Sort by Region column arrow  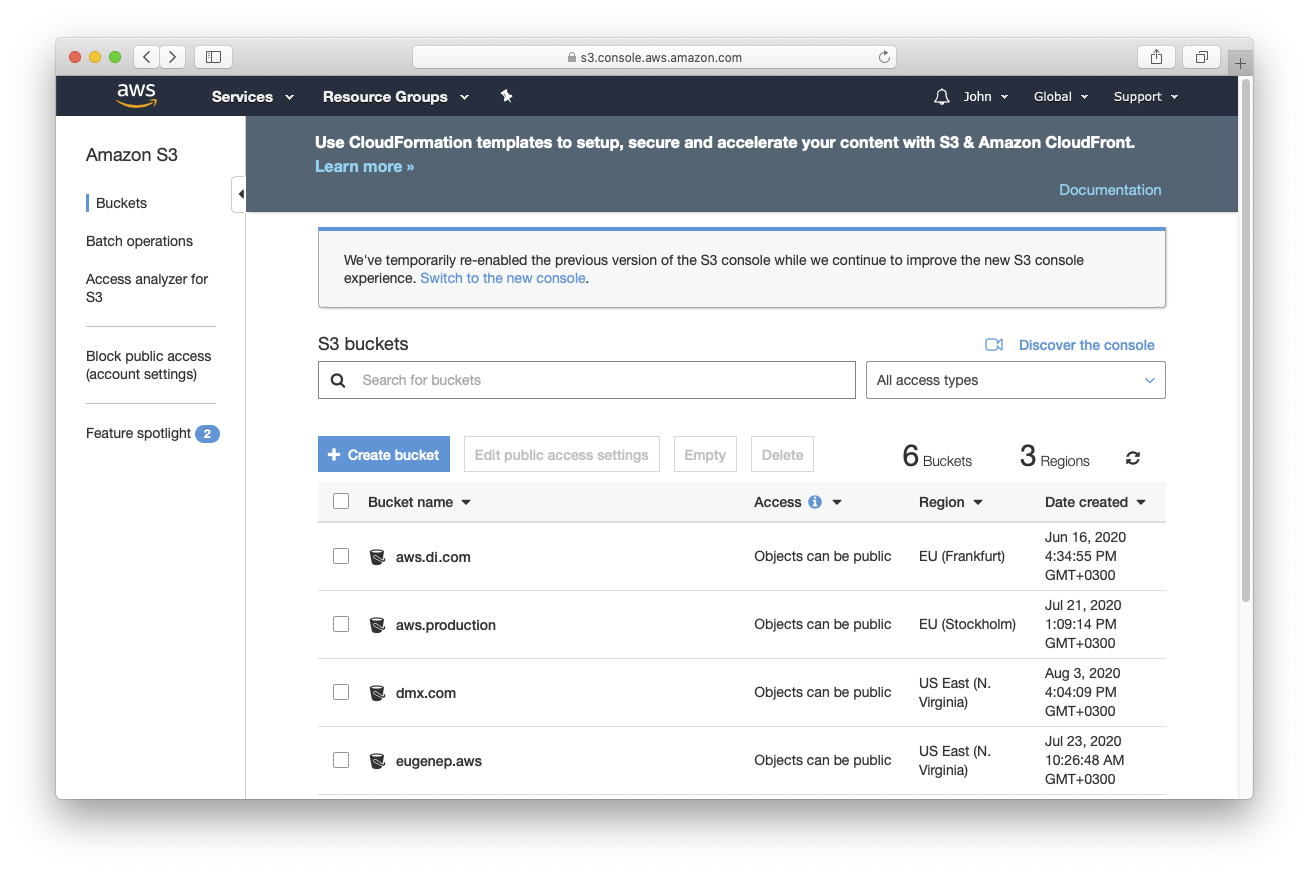tap(978, 503)
